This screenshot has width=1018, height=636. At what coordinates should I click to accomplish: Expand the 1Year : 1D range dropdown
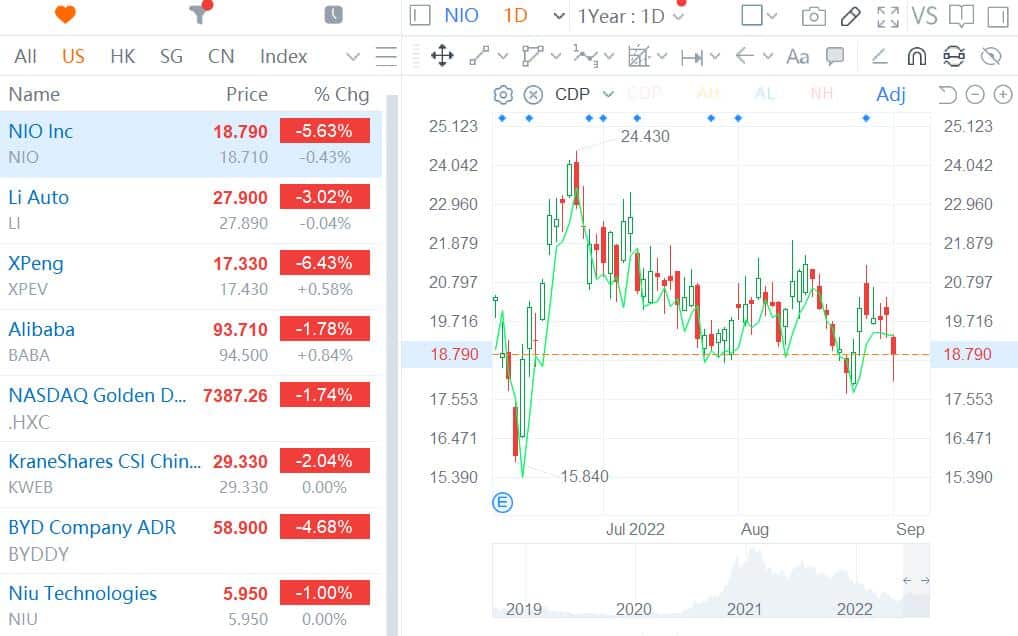pyautogui.click(x=633, y=16)
